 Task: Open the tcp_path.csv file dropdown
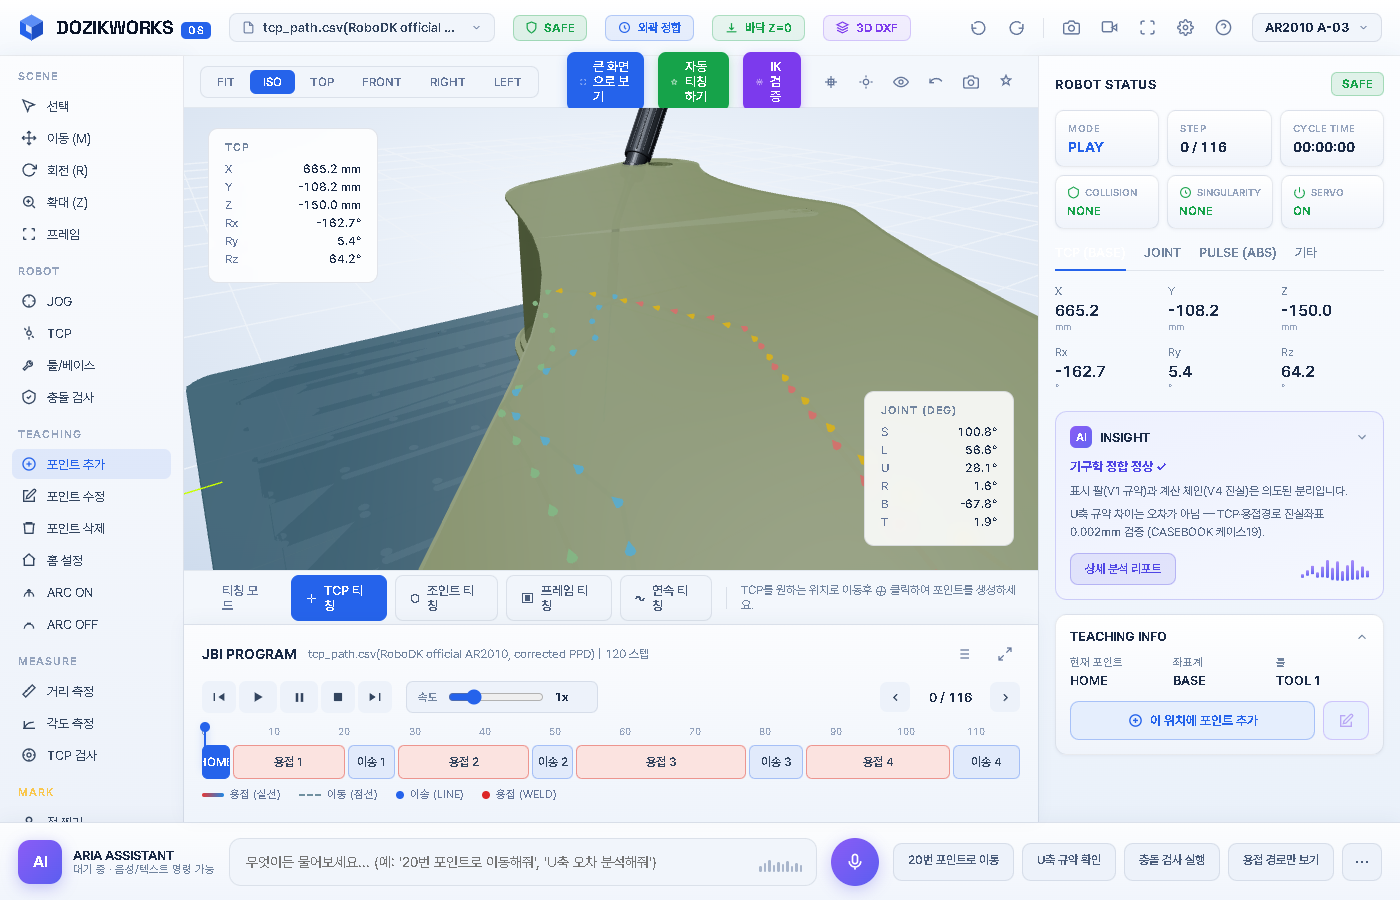tap(362, 28)
